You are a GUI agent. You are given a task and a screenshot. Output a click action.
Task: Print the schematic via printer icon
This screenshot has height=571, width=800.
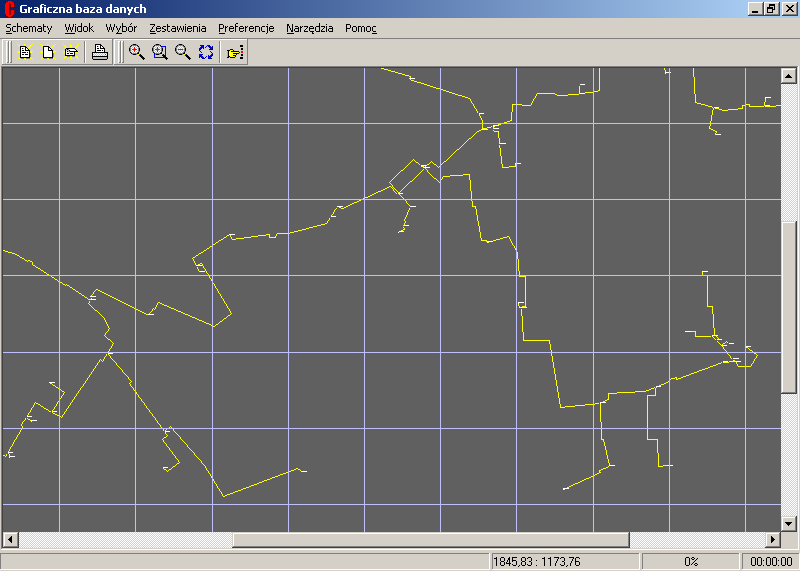(x=99, y=53)
